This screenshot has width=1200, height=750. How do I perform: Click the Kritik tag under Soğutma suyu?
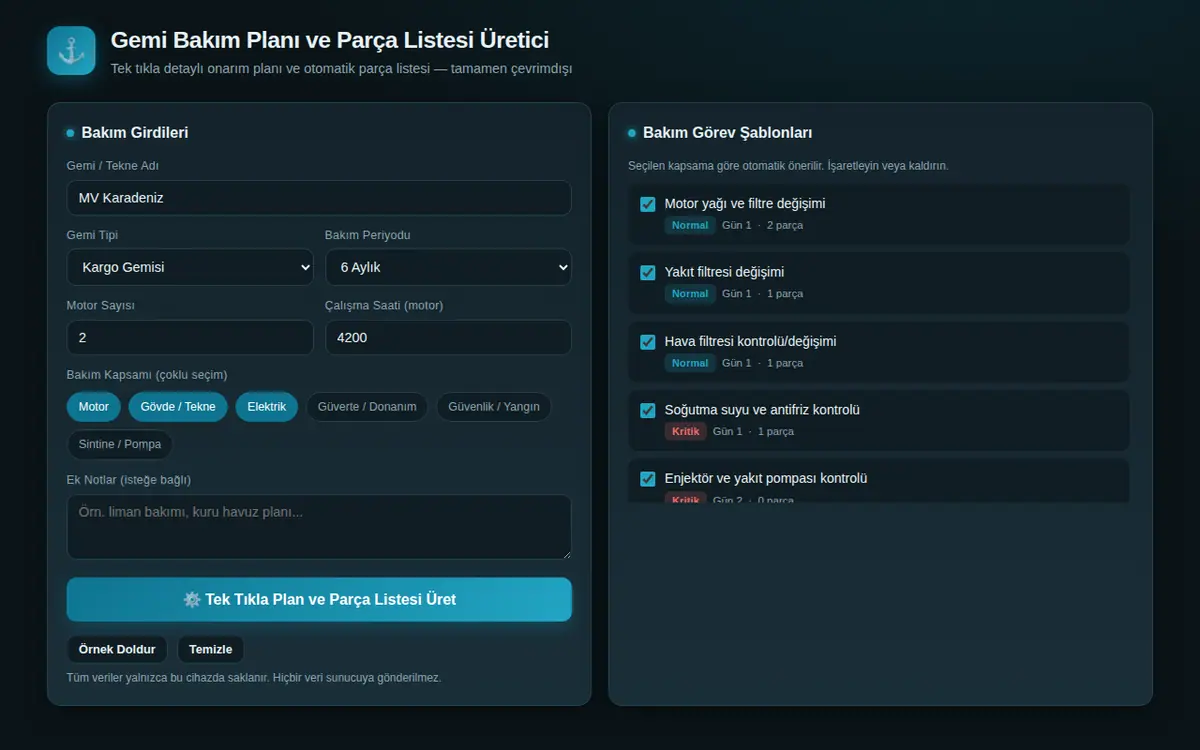pos(685,432)
